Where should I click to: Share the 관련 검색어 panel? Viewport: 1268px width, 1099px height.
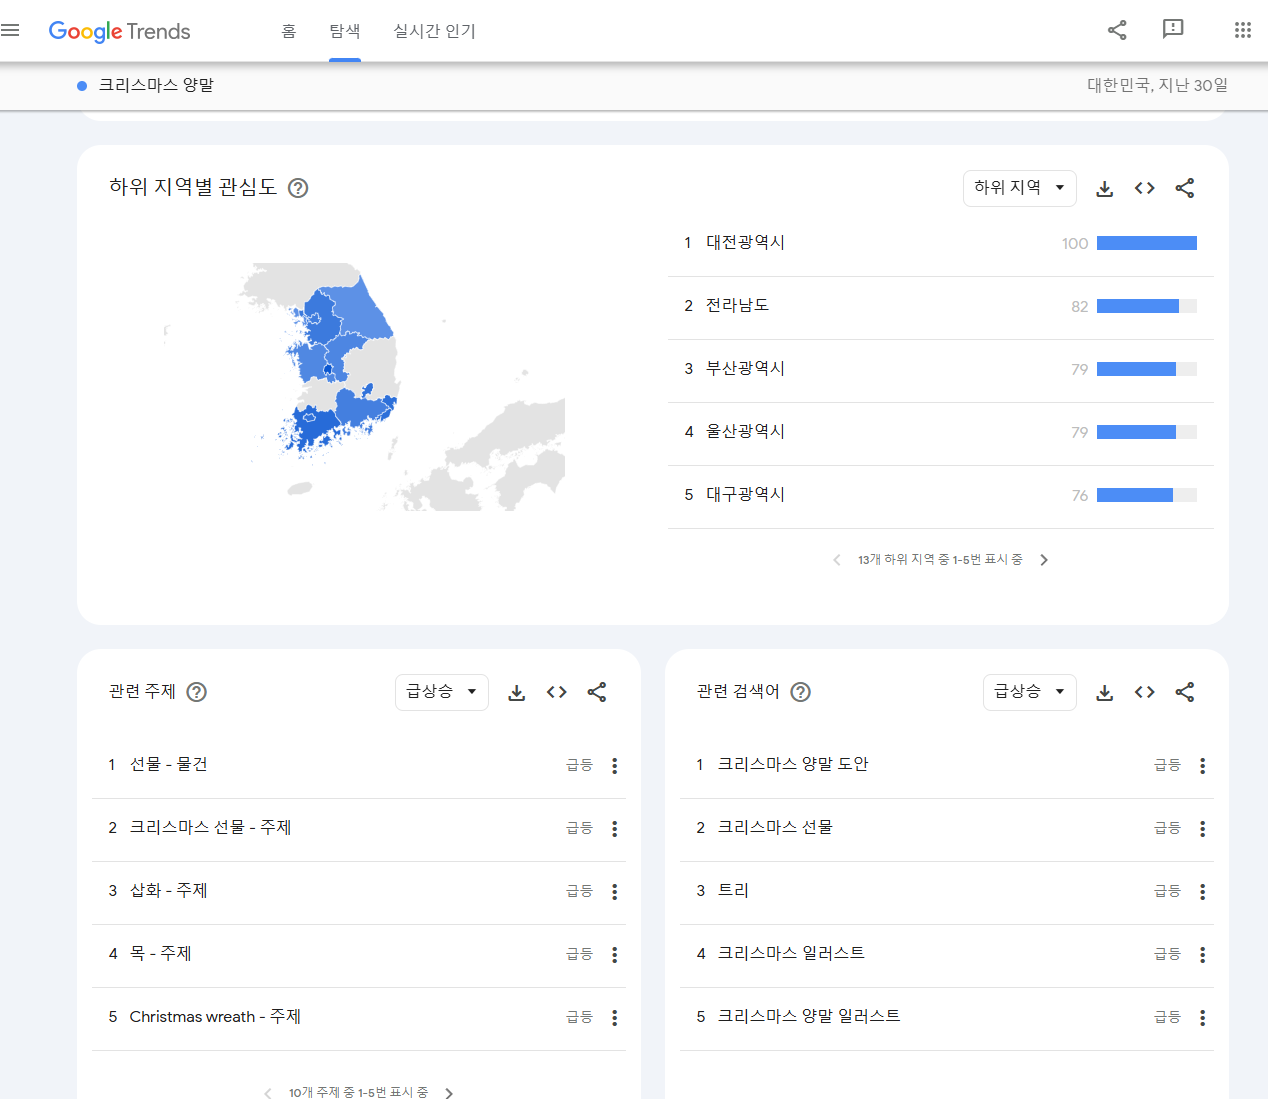[1184, 691]
